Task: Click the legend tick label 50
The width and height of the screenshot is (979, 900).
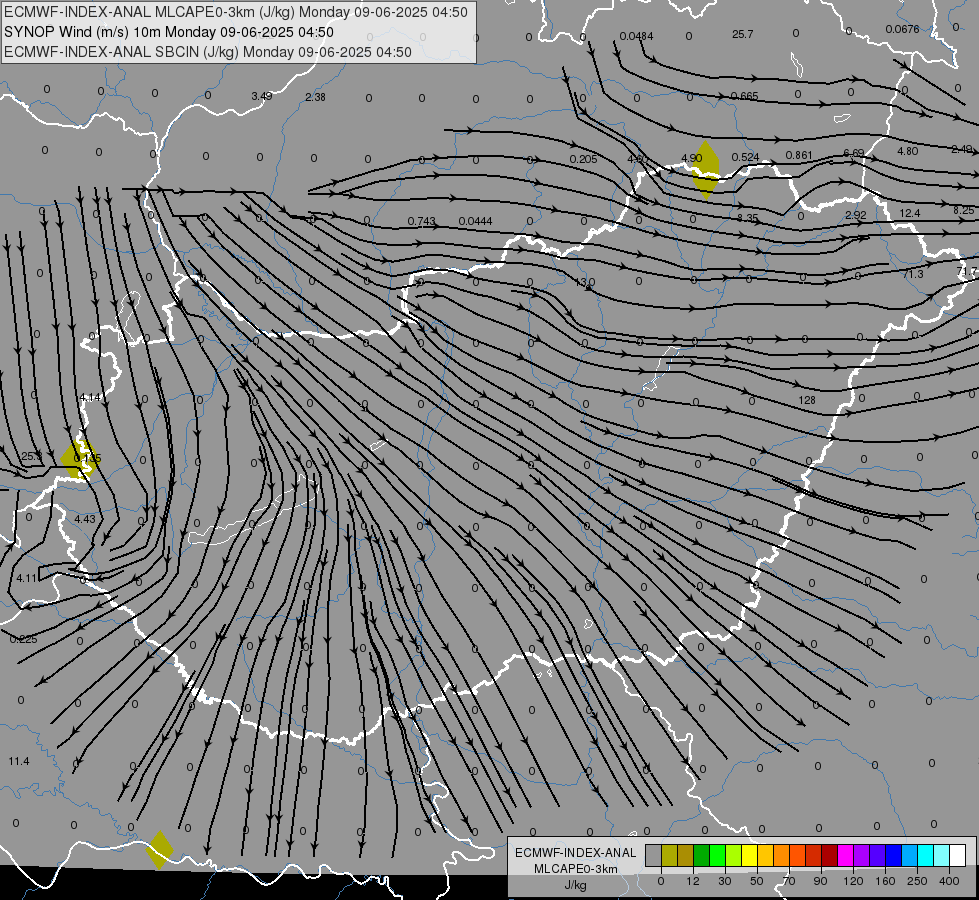Action: click(x=756, y=881)
